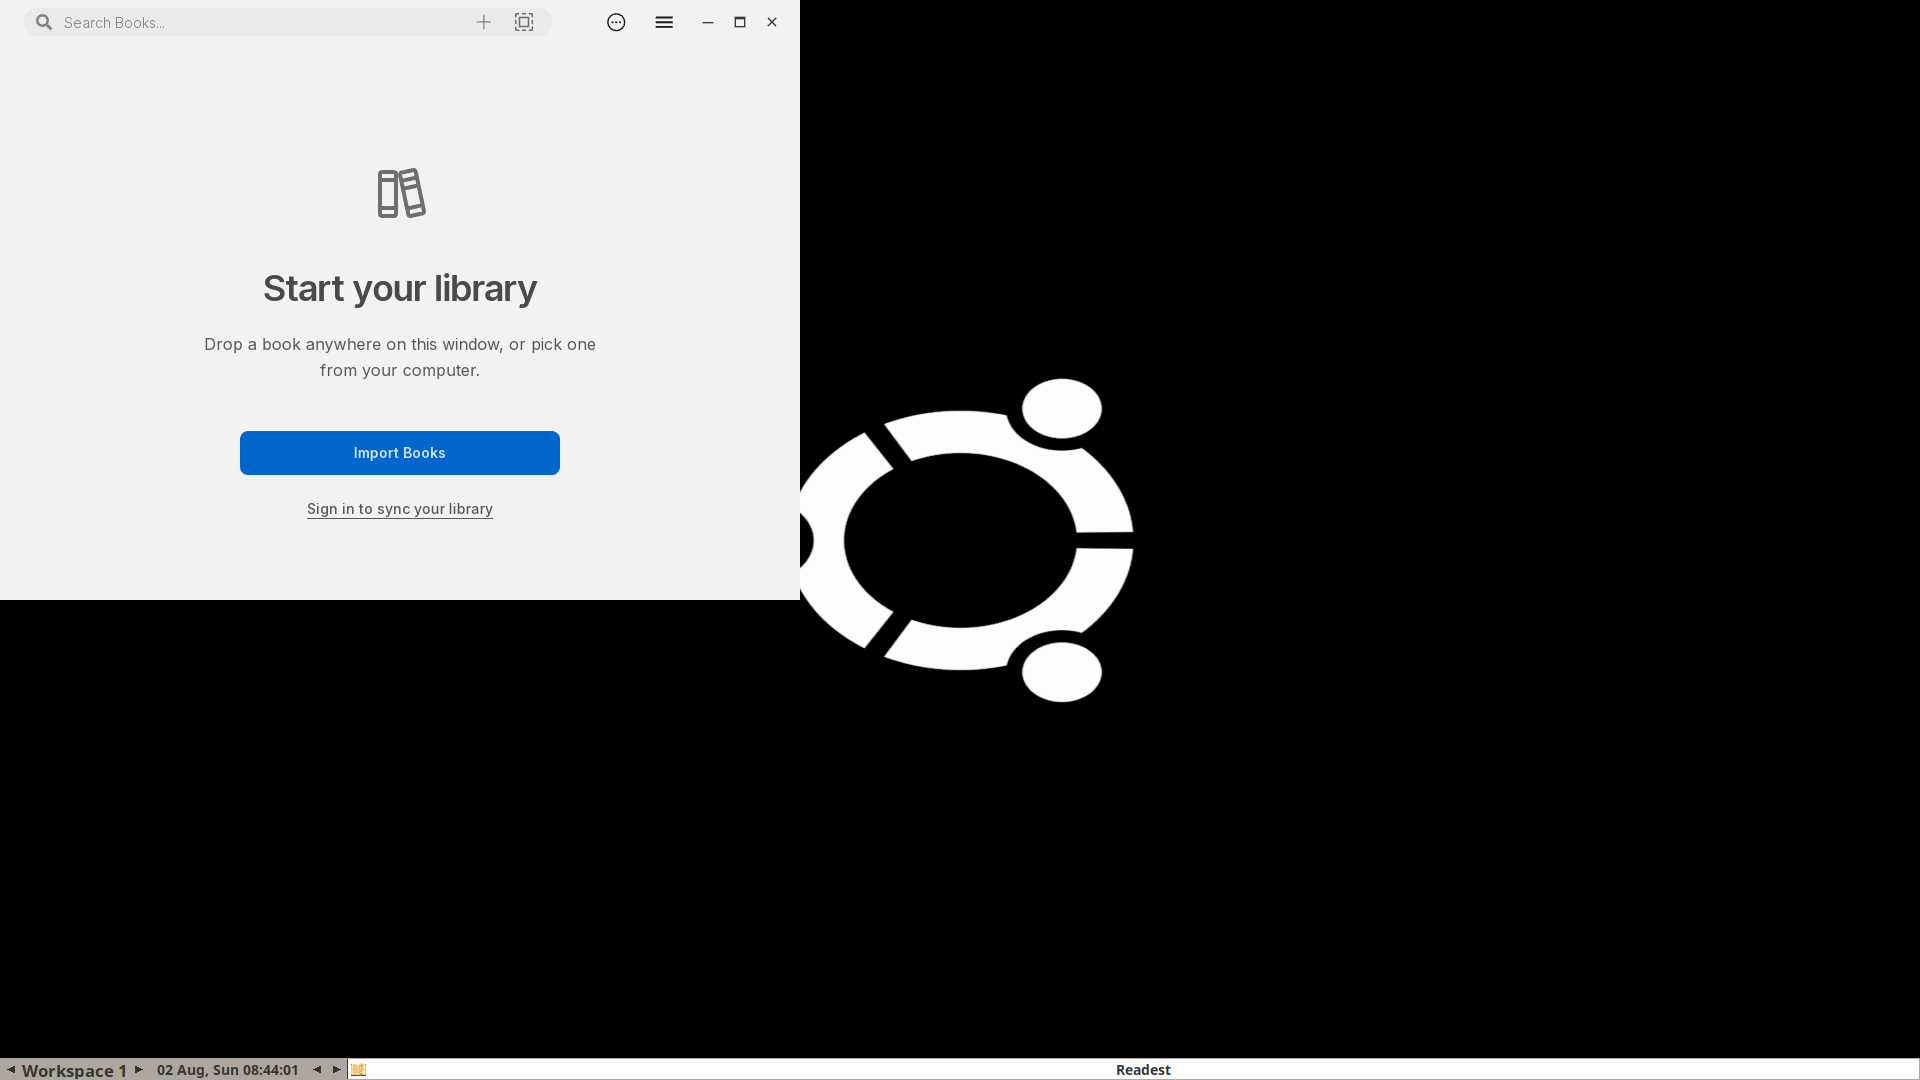Select the Readest taskbar window entry
The height and width of the screenshot is (1080, 1920).
click(1134, 1070)
